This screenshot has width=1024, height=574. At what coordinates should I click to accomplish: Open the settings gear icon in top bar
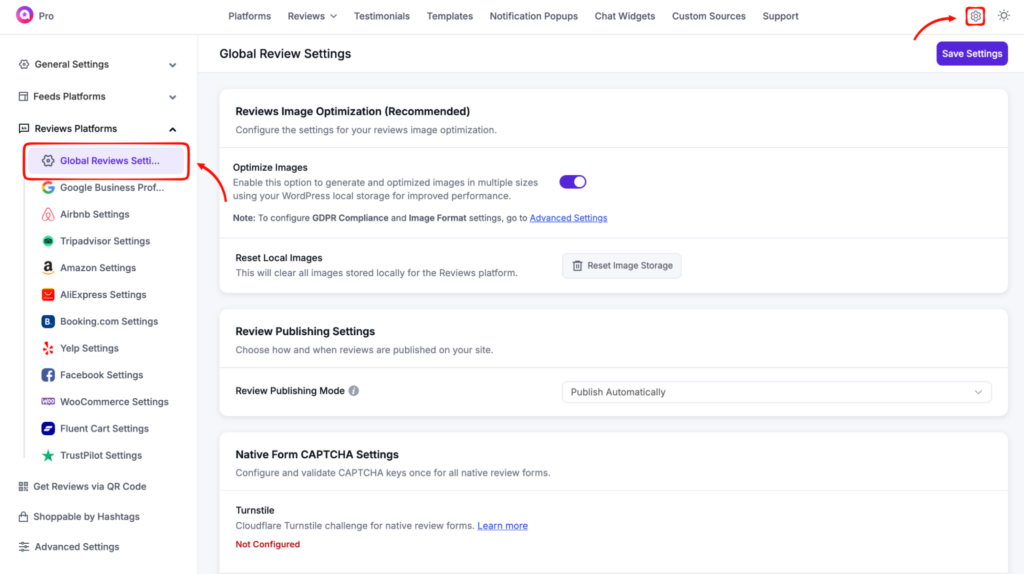coord(975,16)
